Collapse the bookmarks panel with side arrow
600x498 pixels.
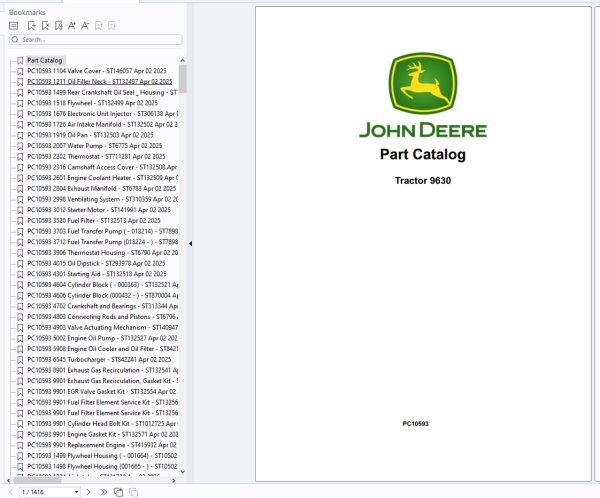coord(190,243)
